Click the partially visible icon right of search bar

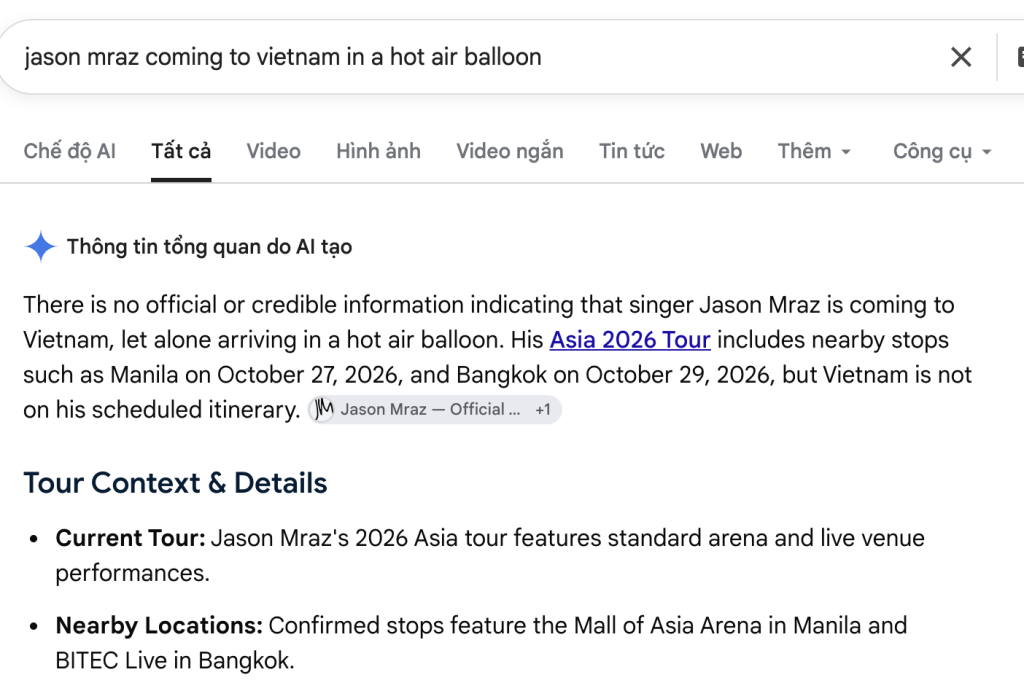(1019, 57)
